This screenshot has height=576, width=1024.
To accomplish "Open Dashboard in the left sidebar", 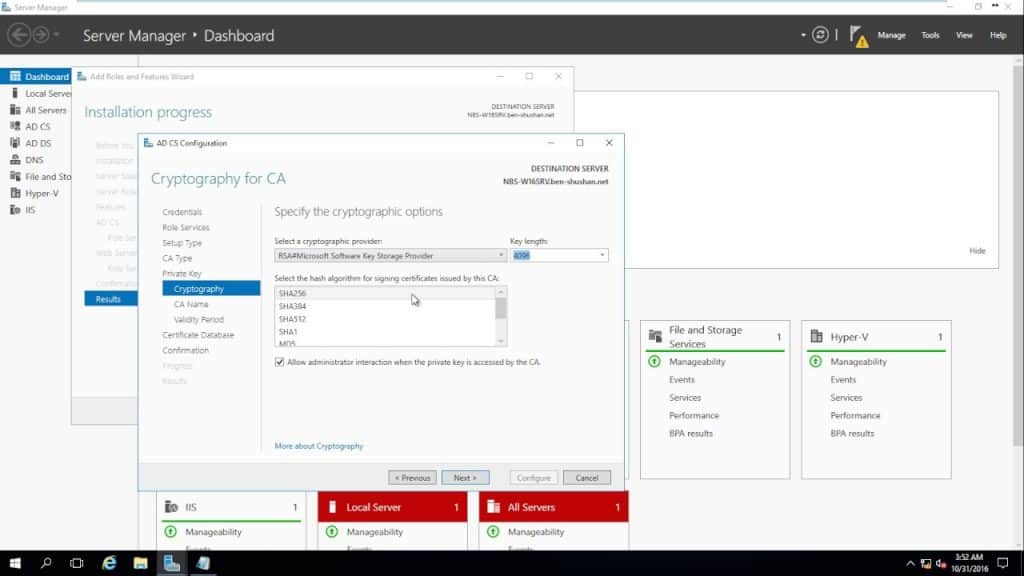I will (x=36, y=76).
